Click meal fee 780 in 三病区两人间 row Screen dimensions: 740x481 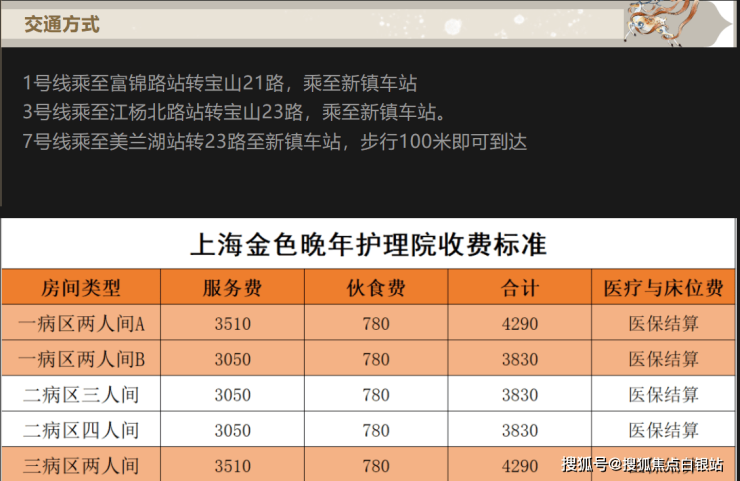(x=376, y=466)
